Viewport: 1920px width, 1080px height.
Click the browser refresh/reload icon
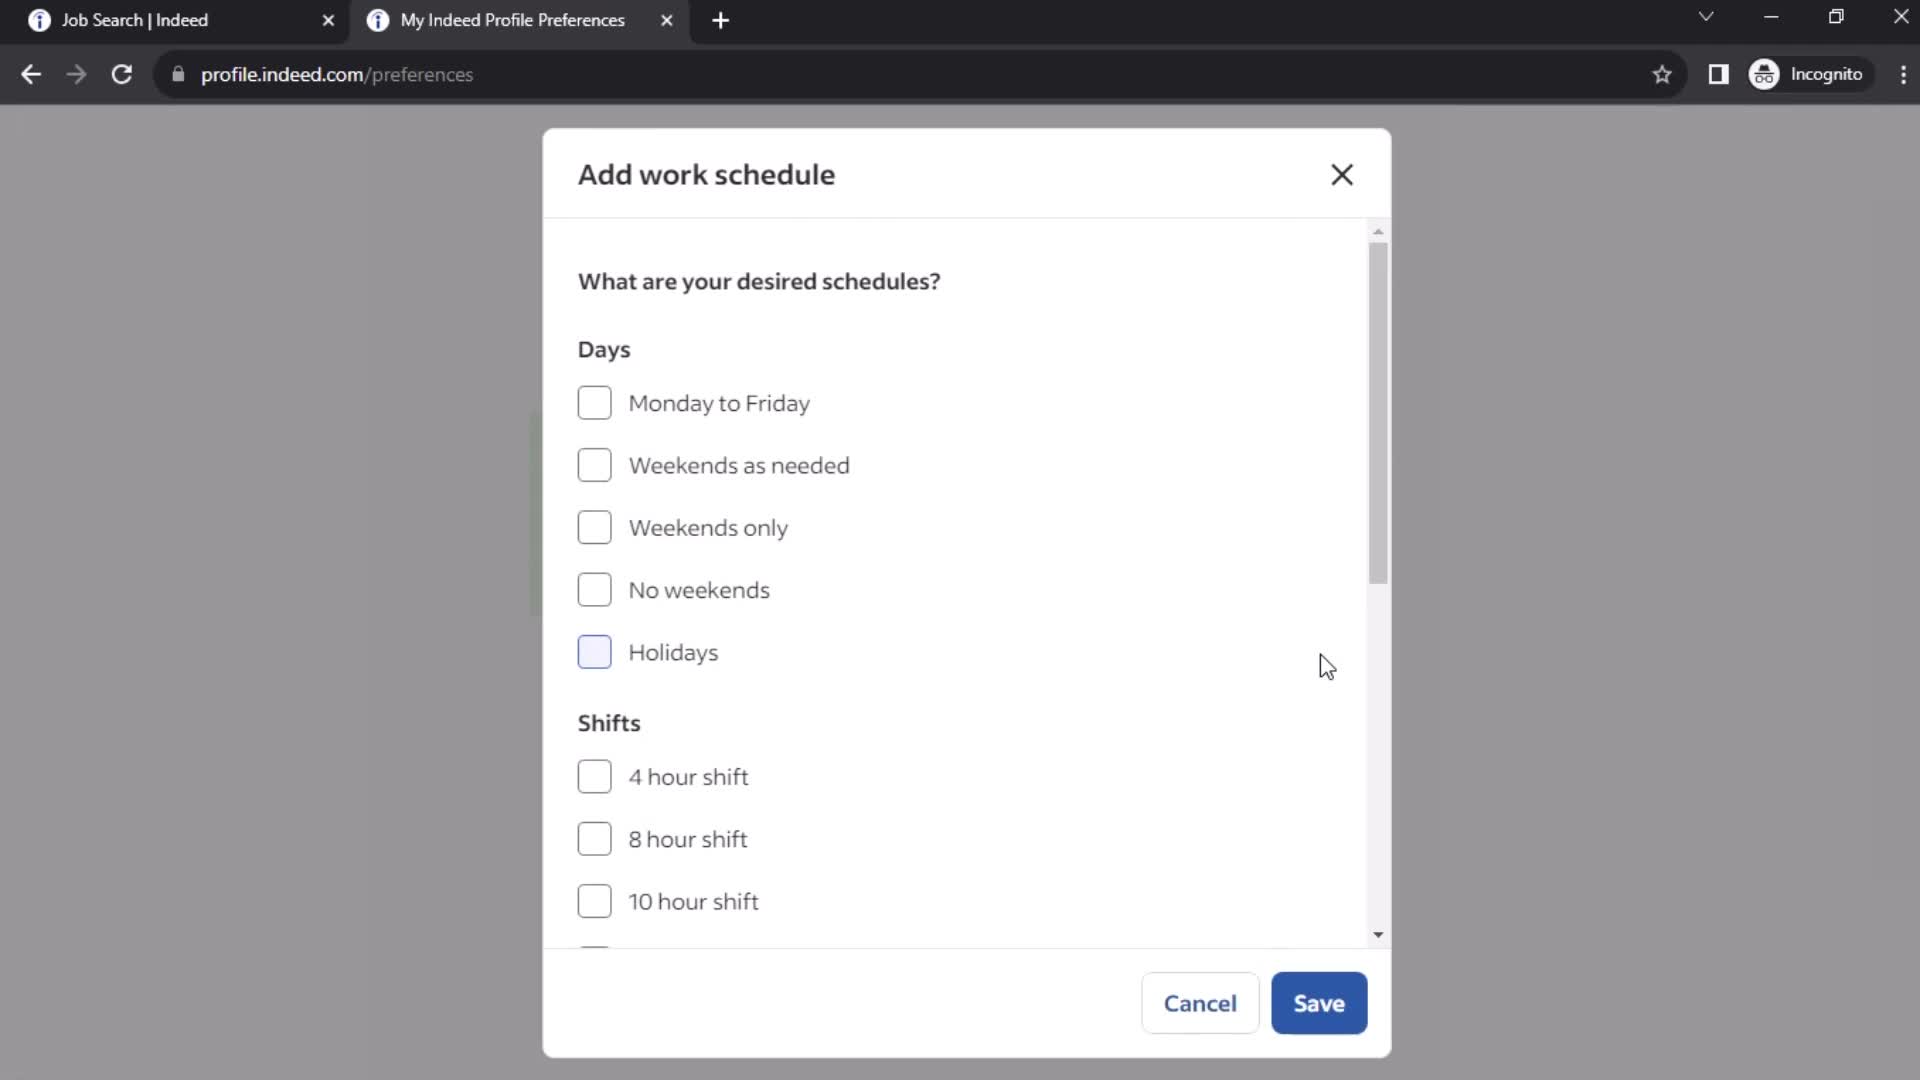click(120, 74)
